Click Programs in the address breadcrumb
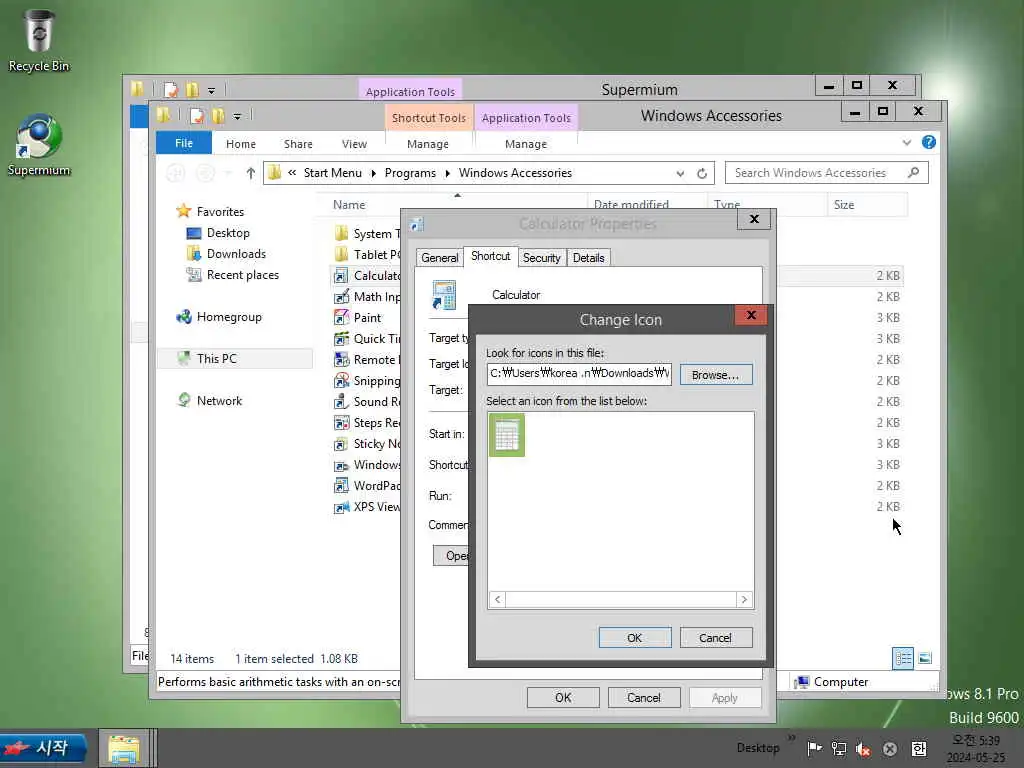This screenshot has height=768, width=1024. 410,173
